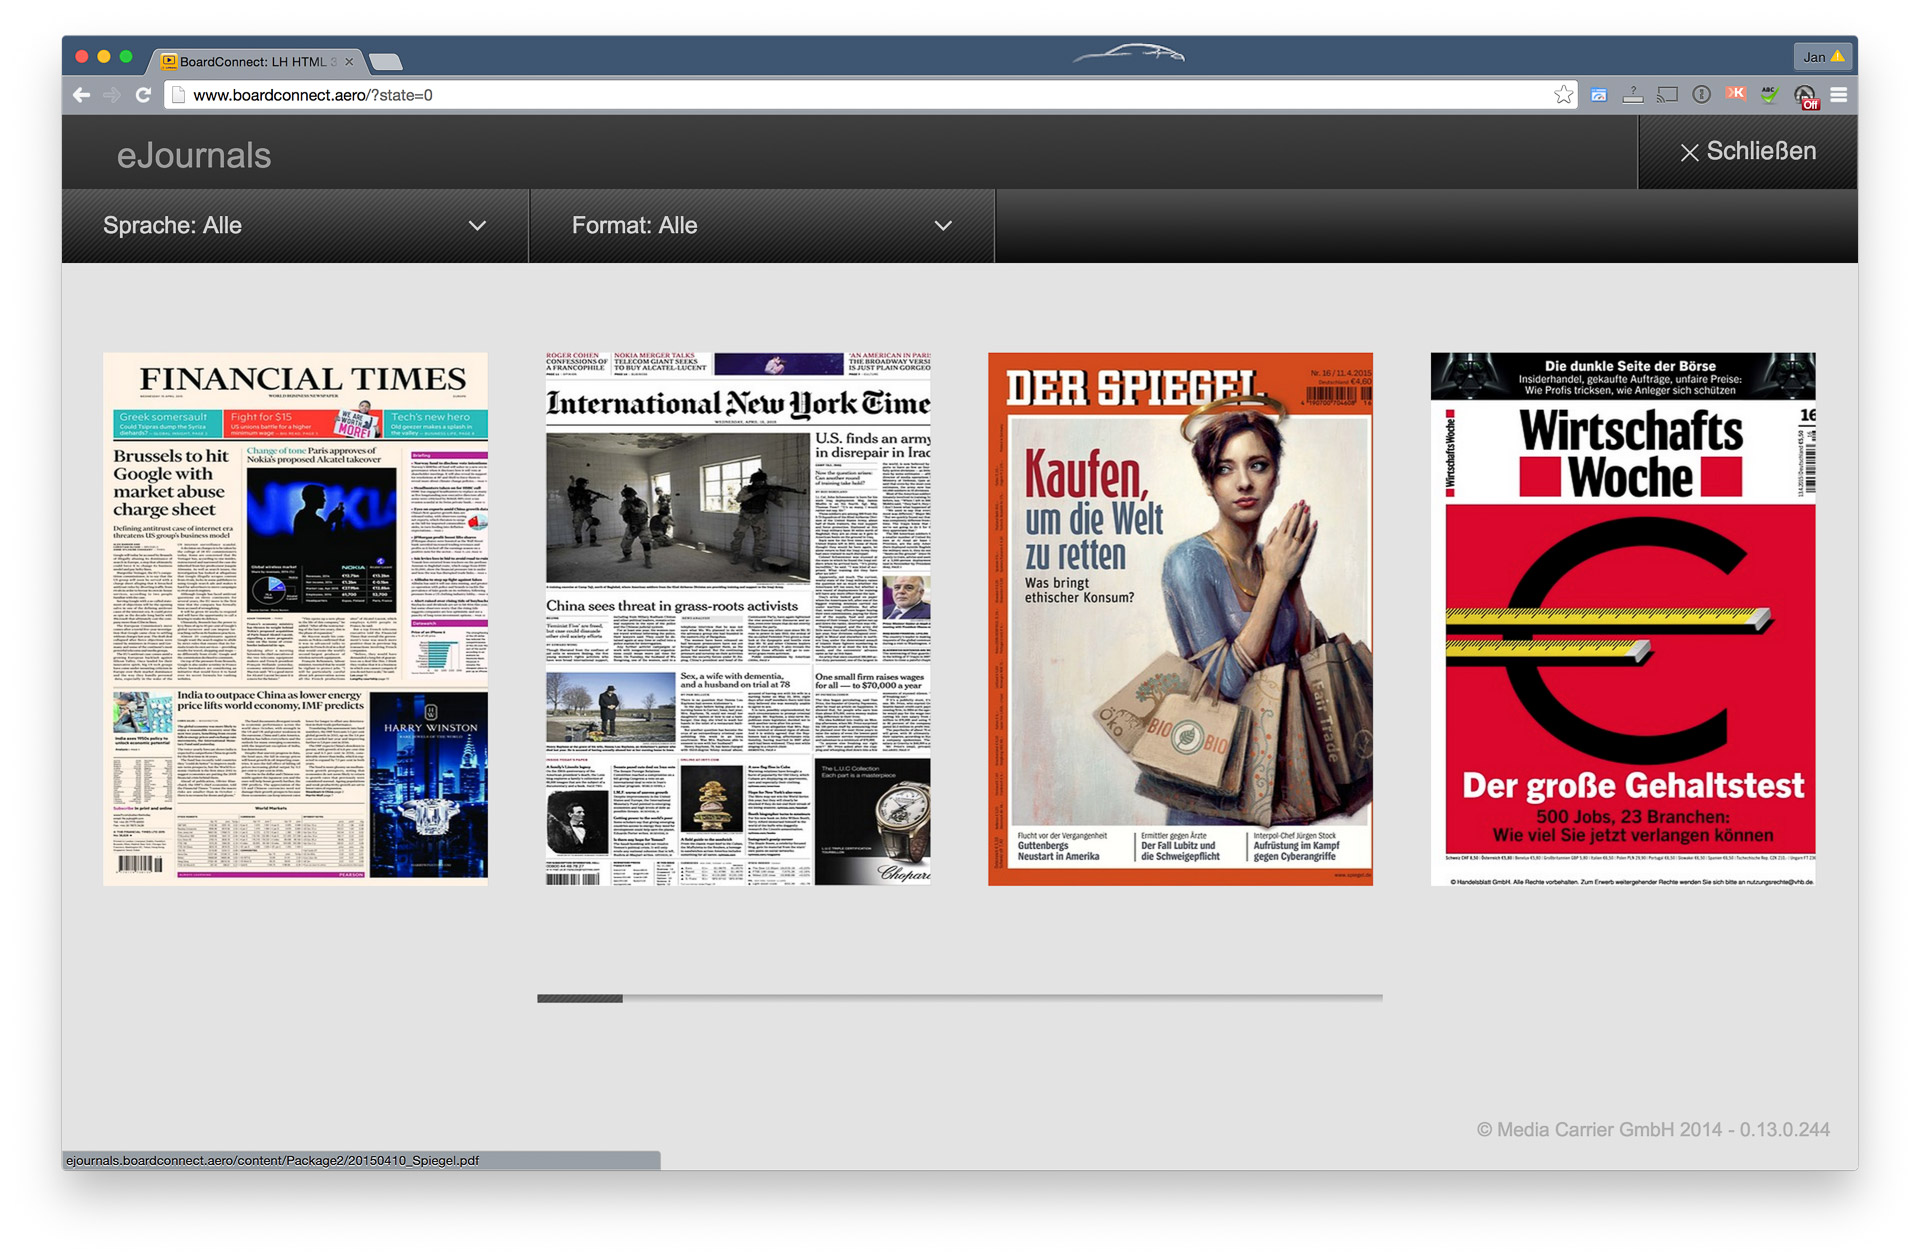Click the Media Carrier GmbH copyright text
This screenshot has width=1920, height=1259.
click(x=1653, y=1129)
